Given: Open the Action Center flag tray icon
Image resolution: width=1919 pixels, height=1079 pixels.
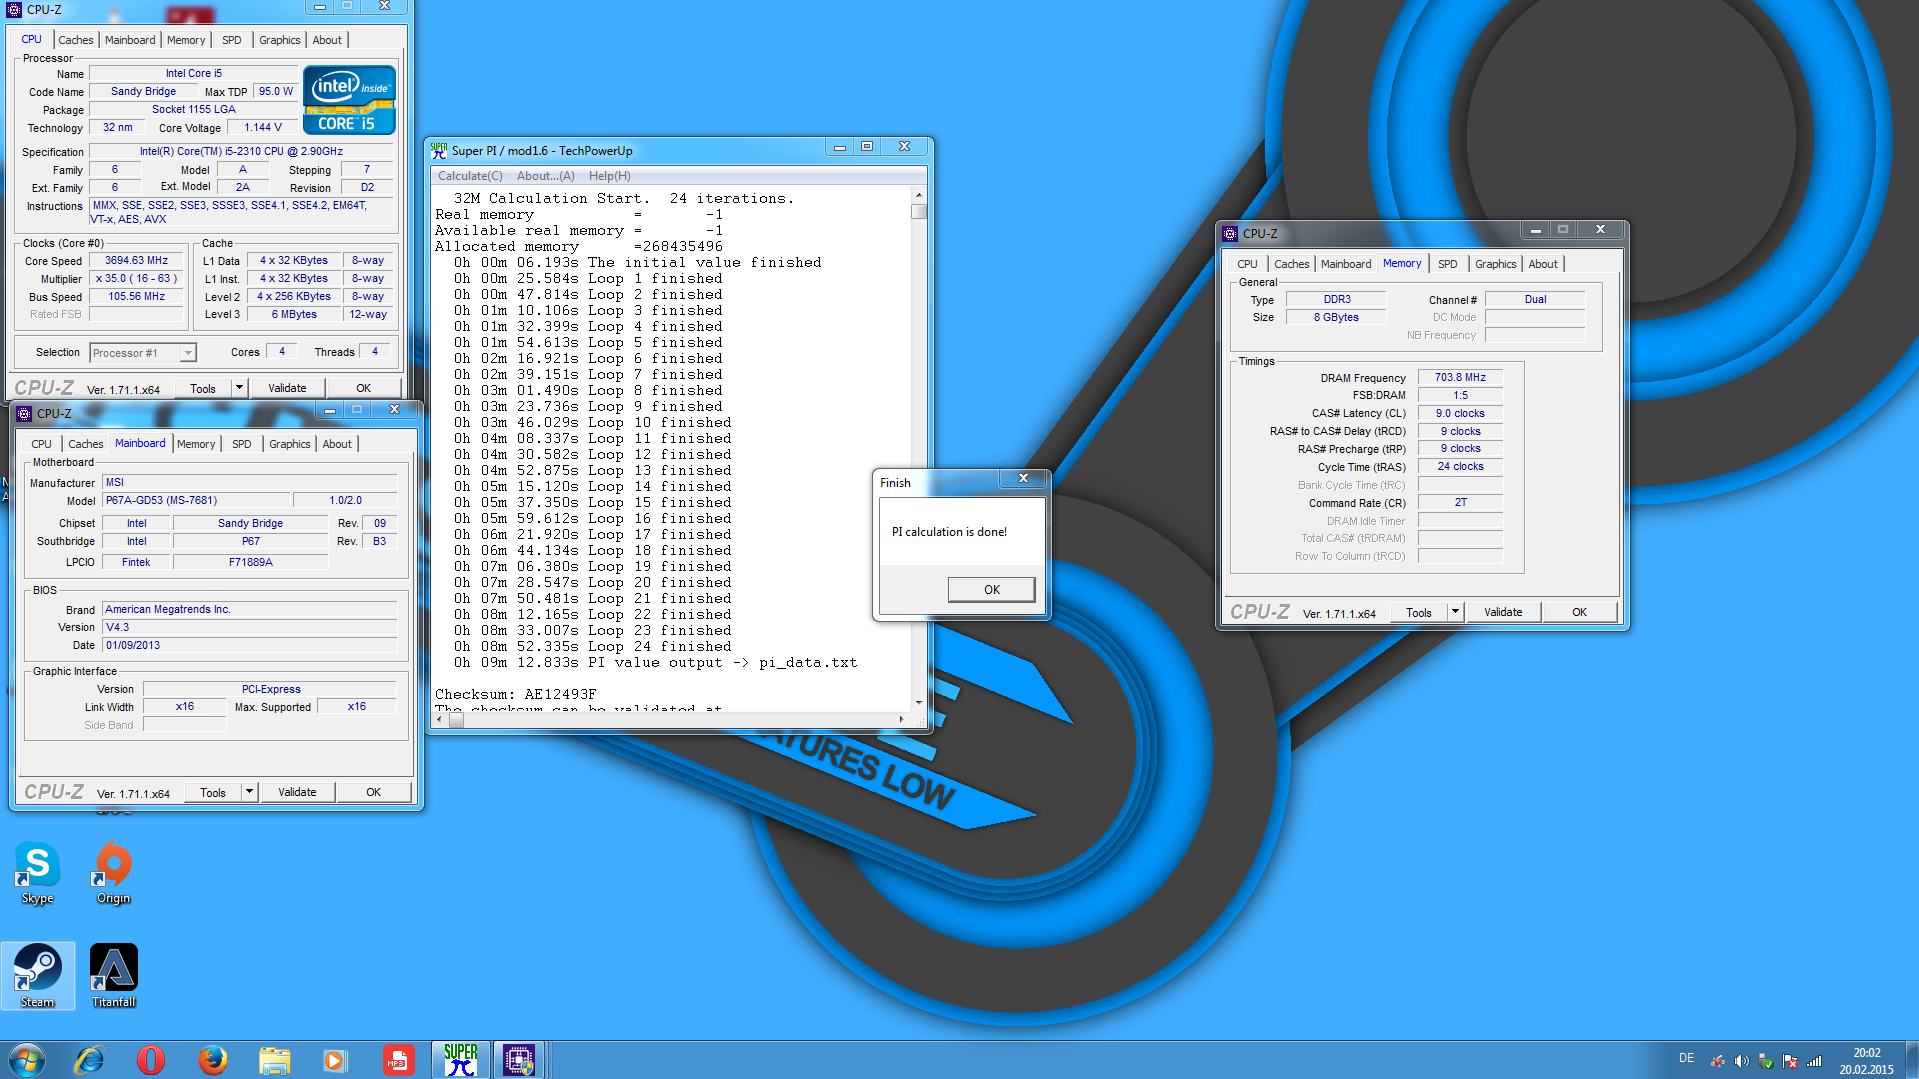Looking at the screenshot, I should click(x=1790, y=1061).
